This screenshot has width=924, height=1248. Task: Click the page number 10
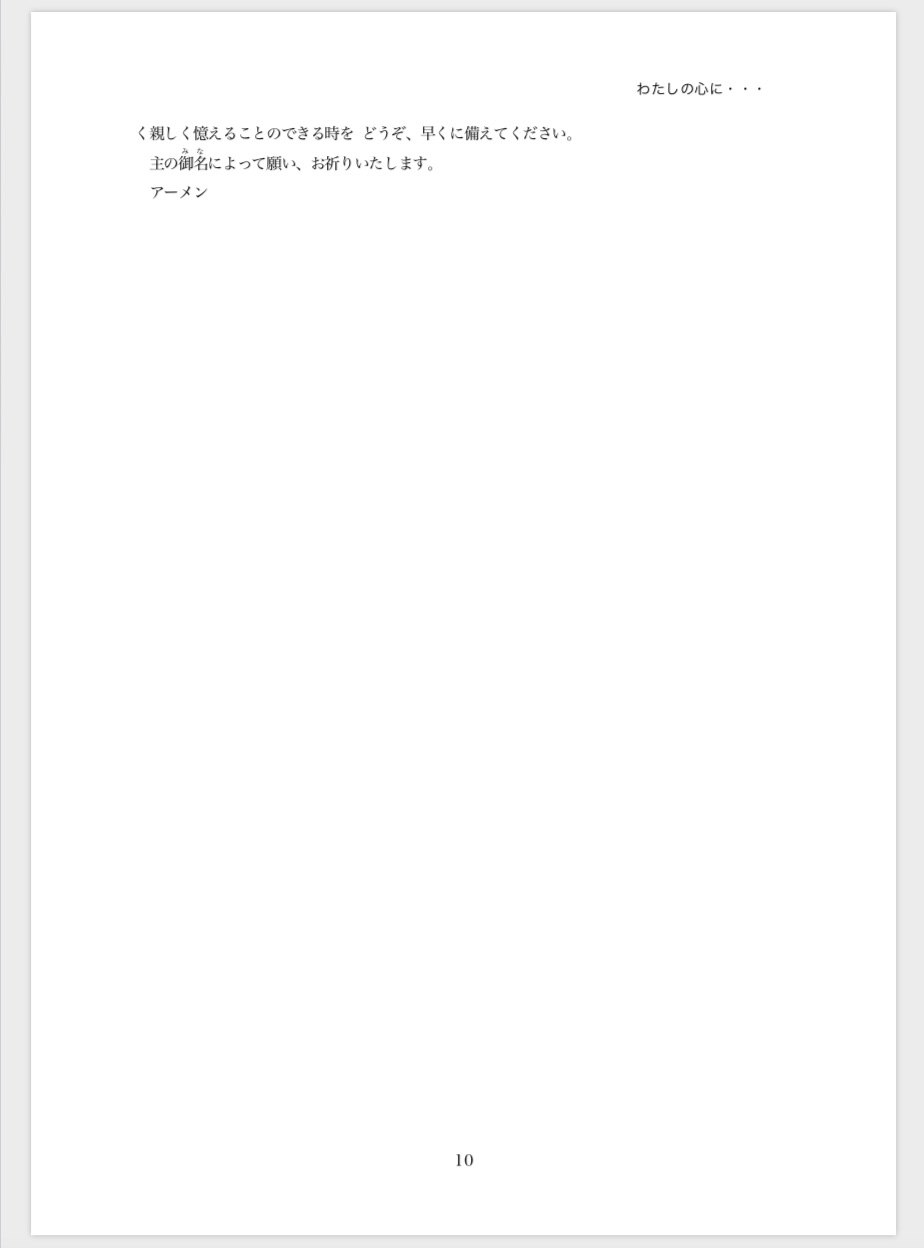(464, 1160)
